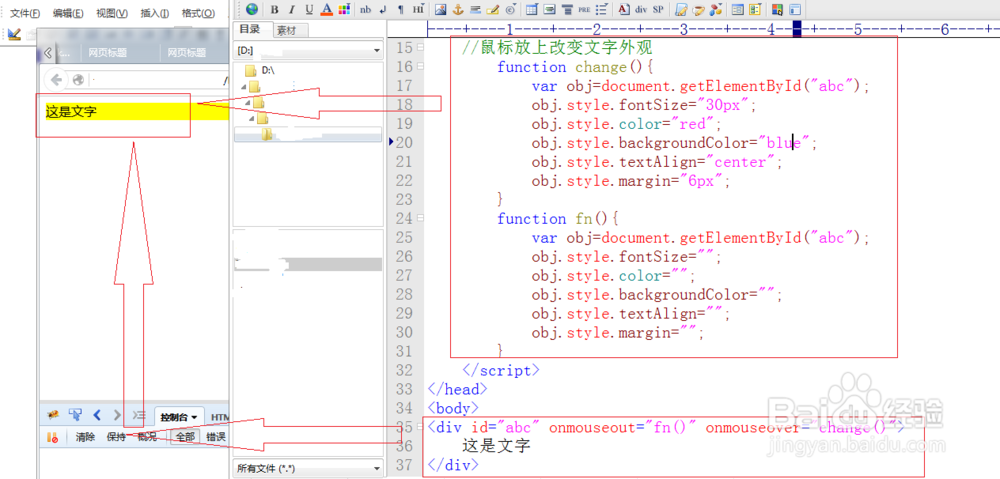Collapse the fold marker on line 24
The image size is (1000, 479).
(420, 218)
